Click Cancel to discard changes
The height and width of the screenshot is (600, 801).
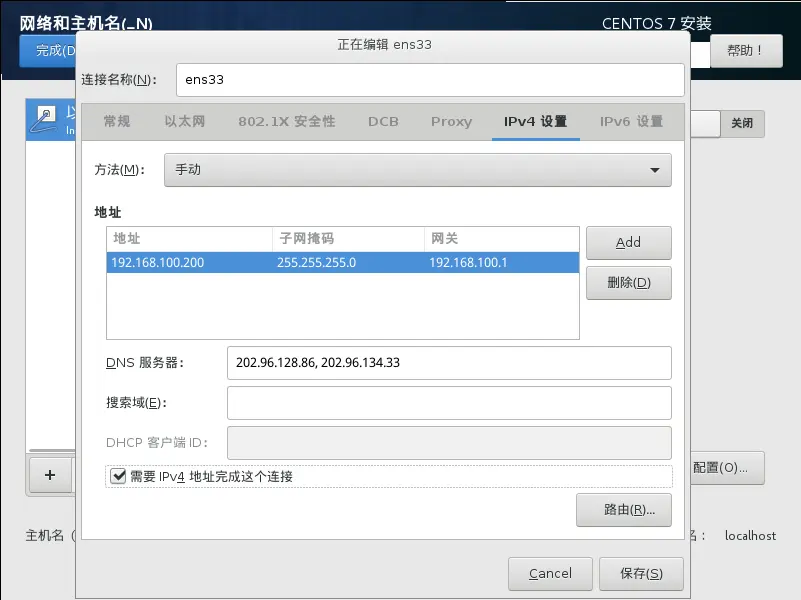pyautogui.click(x=550, y=573)
